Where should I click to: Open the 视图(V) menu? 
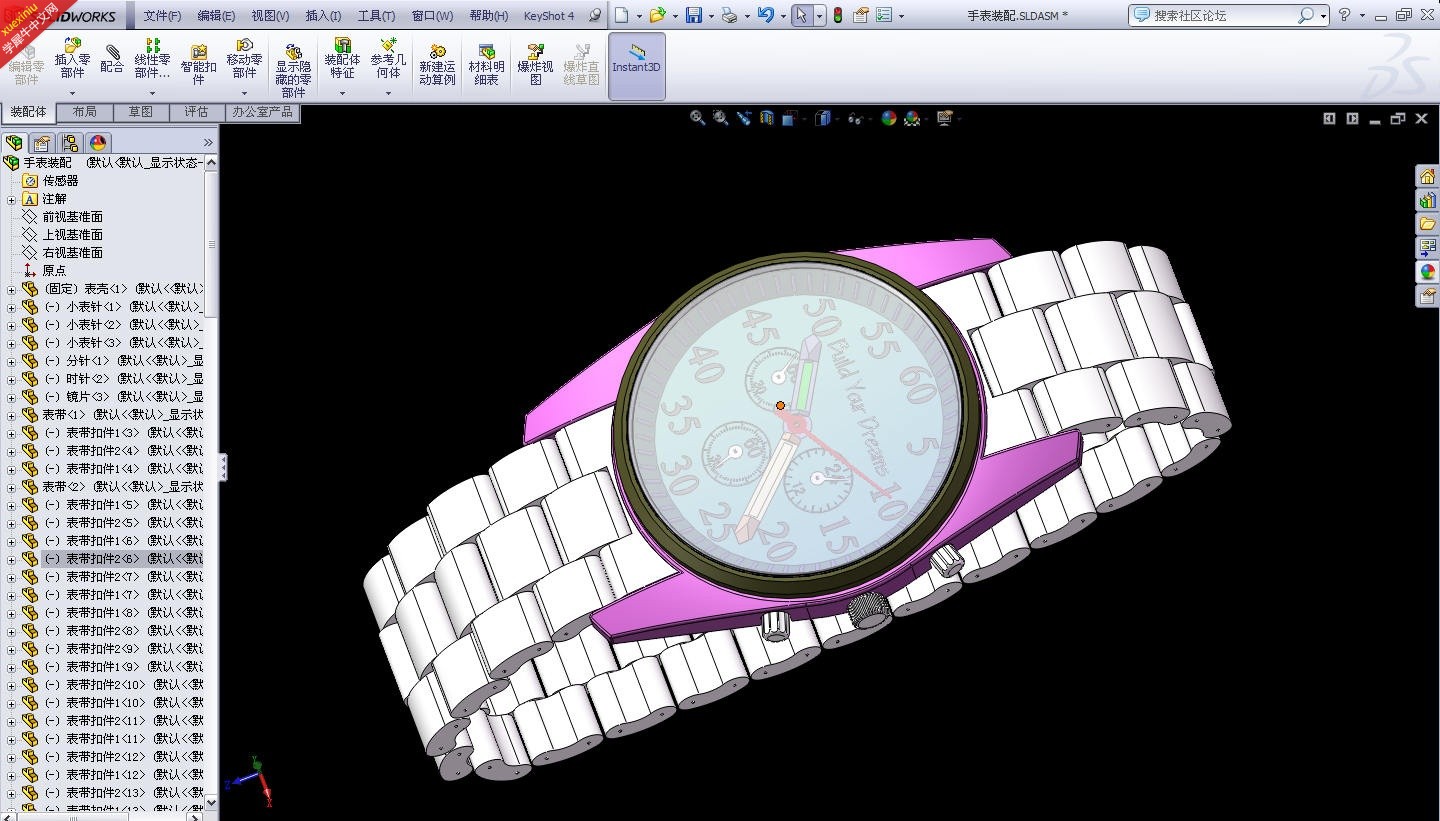point(270,16)
